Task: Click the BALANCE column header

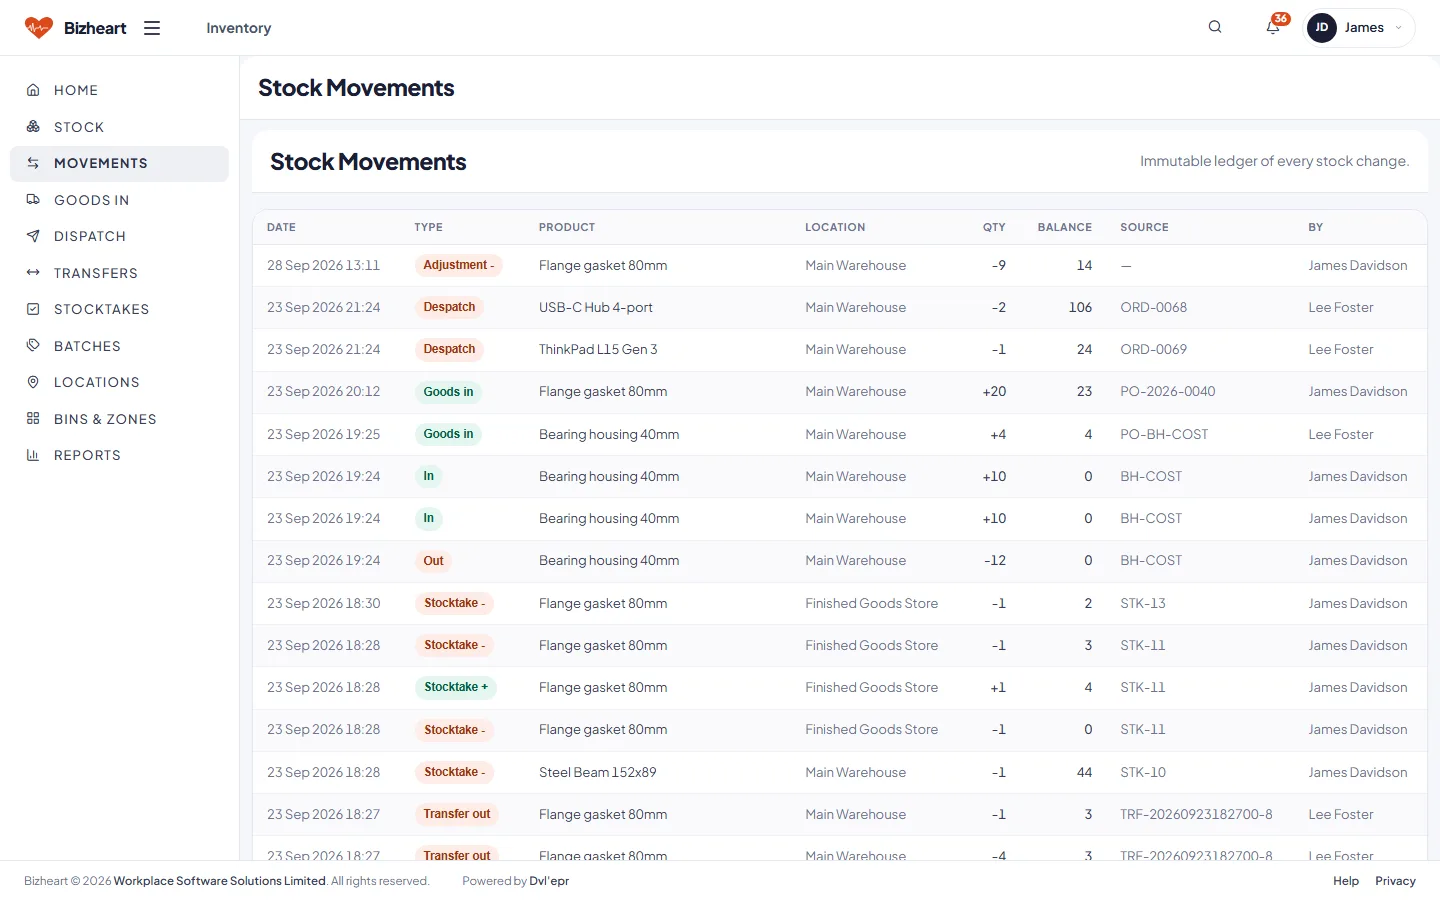Action: coord(1065,227)
